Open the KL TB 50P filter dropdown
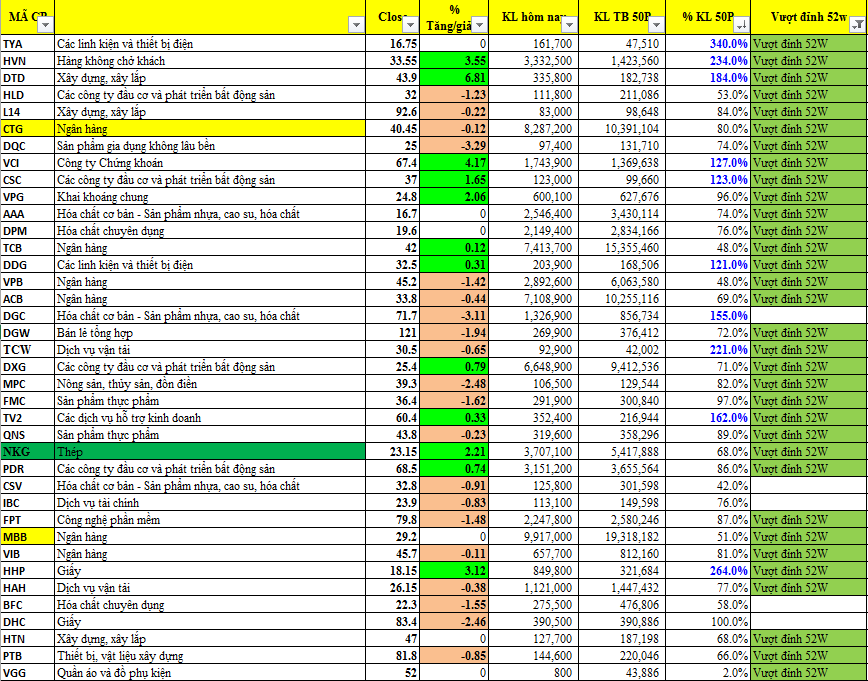 (656, 26)
